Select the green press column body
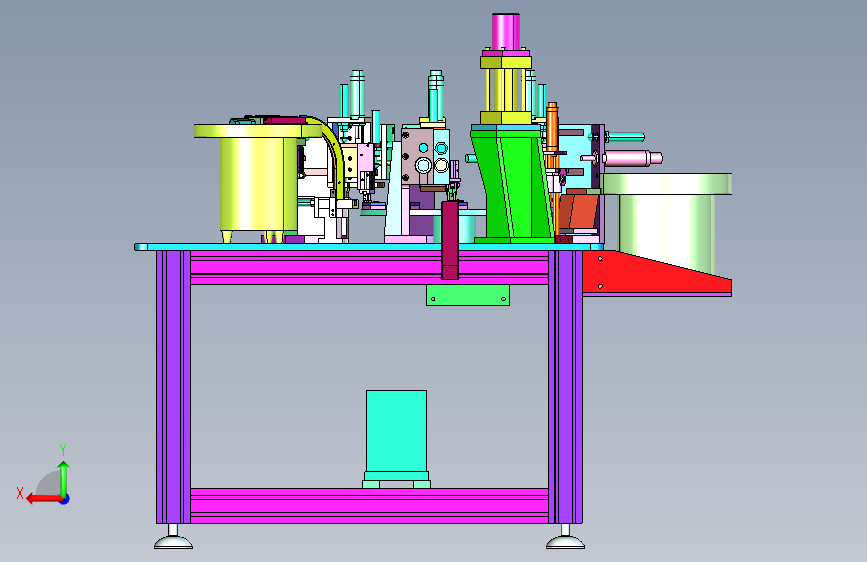This screenshot has height=562, width=867. tap(513, 185)
